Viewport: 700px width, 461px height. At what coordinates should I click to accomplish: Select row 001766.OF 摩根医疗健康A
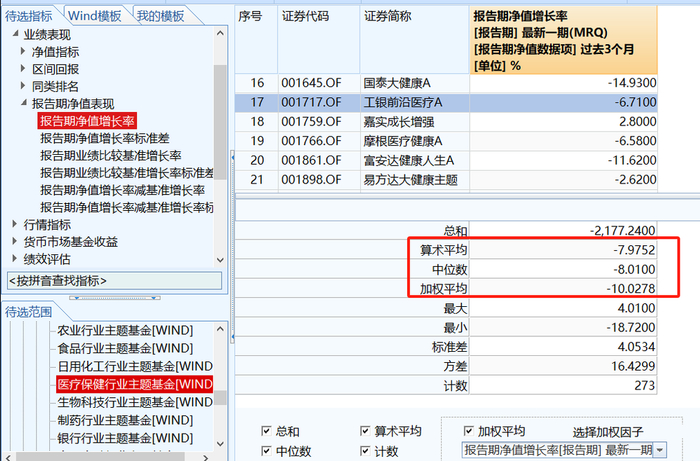[x=446, y=141]
